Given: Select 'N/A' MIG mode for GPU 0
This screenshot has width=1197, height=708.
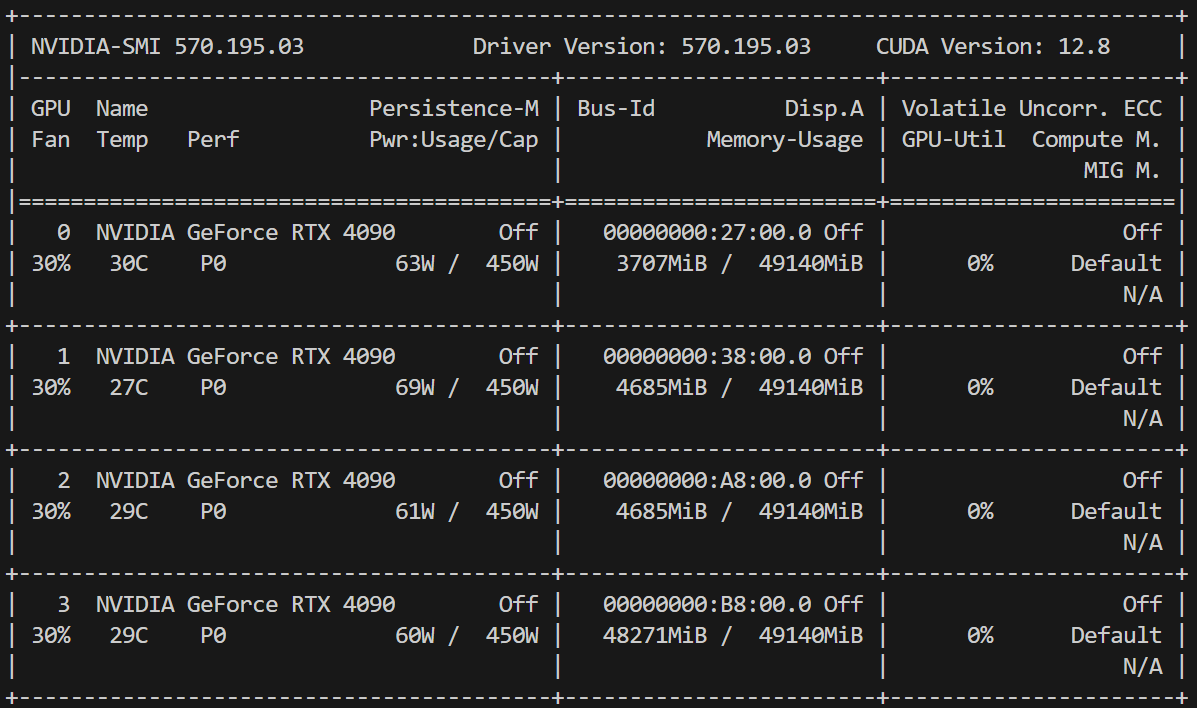Looking at the screenshot, I should 1142,295.
